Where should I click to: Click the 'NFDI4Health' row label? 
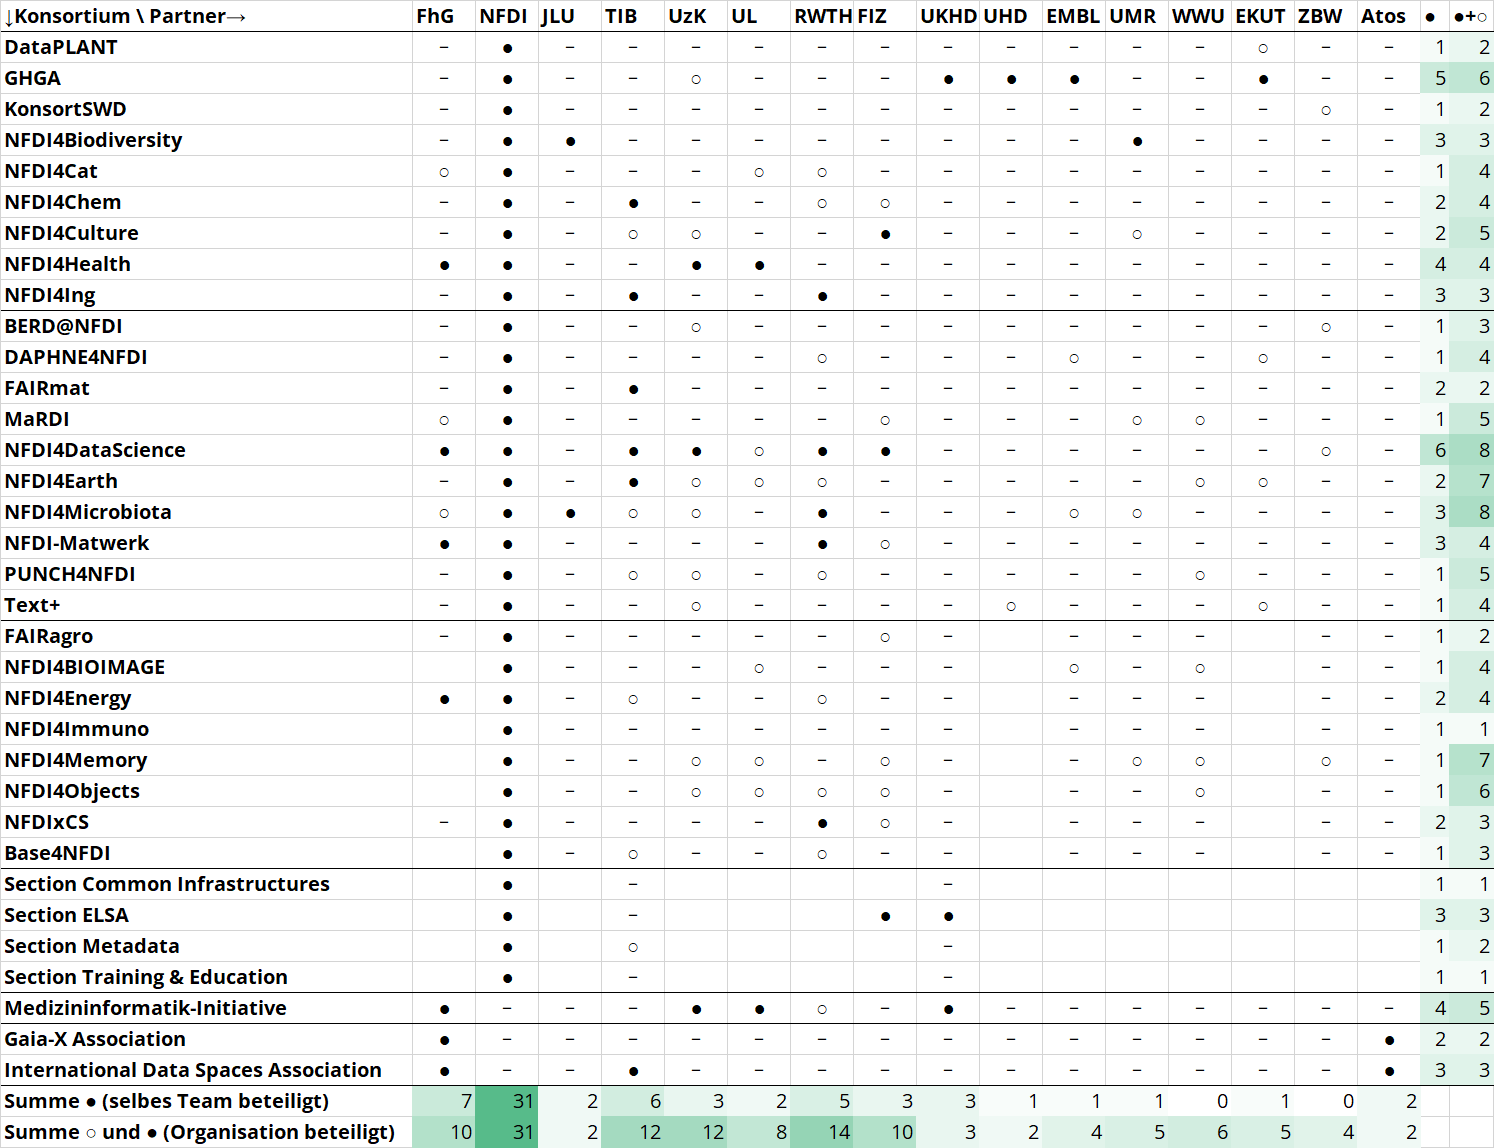[x=67, y=264]
